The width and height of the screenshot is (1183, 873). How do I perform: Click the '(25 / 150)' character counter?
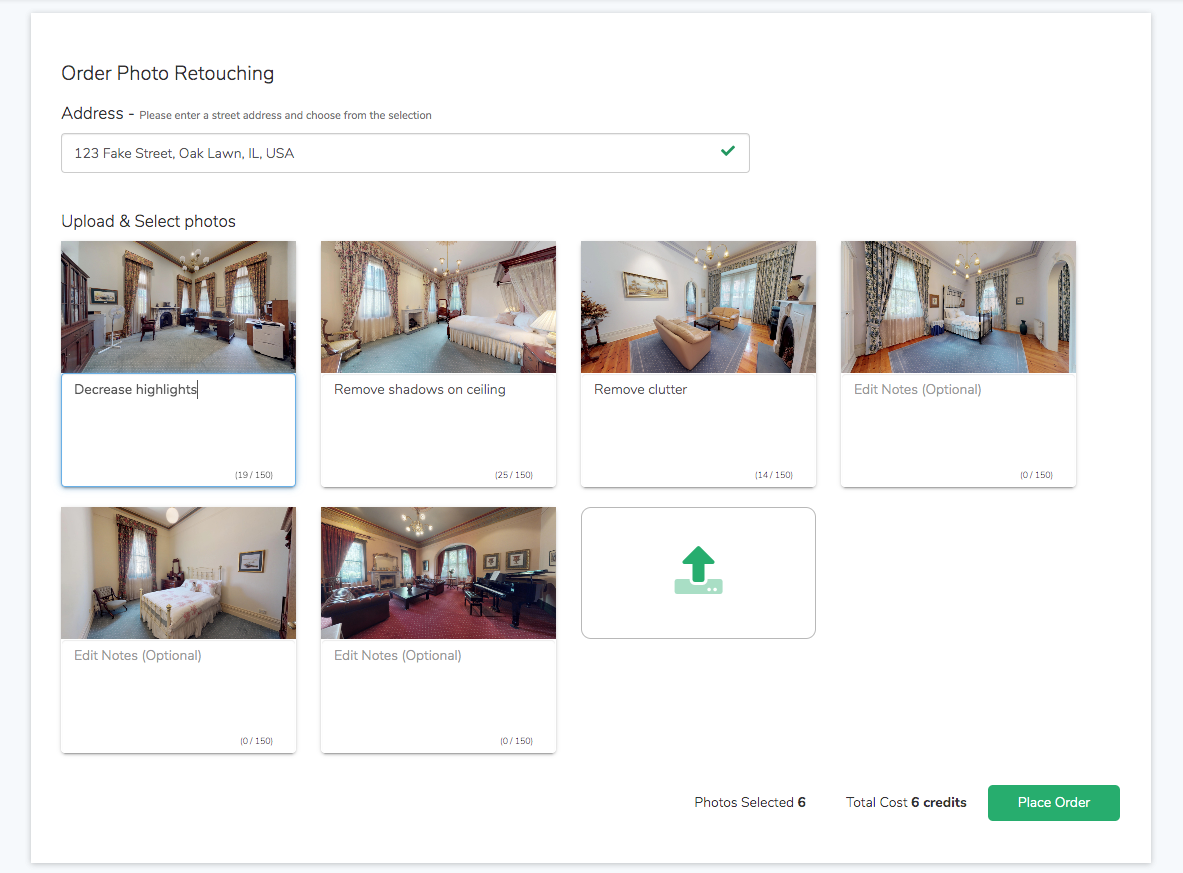(514, 475)
